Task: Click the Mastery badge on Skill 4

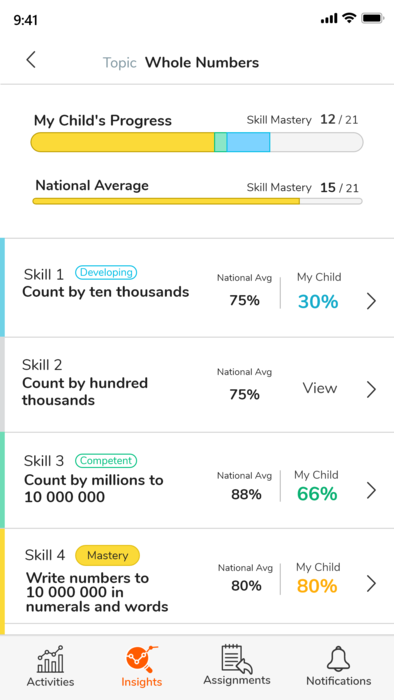Action: [x=108, y=555]
